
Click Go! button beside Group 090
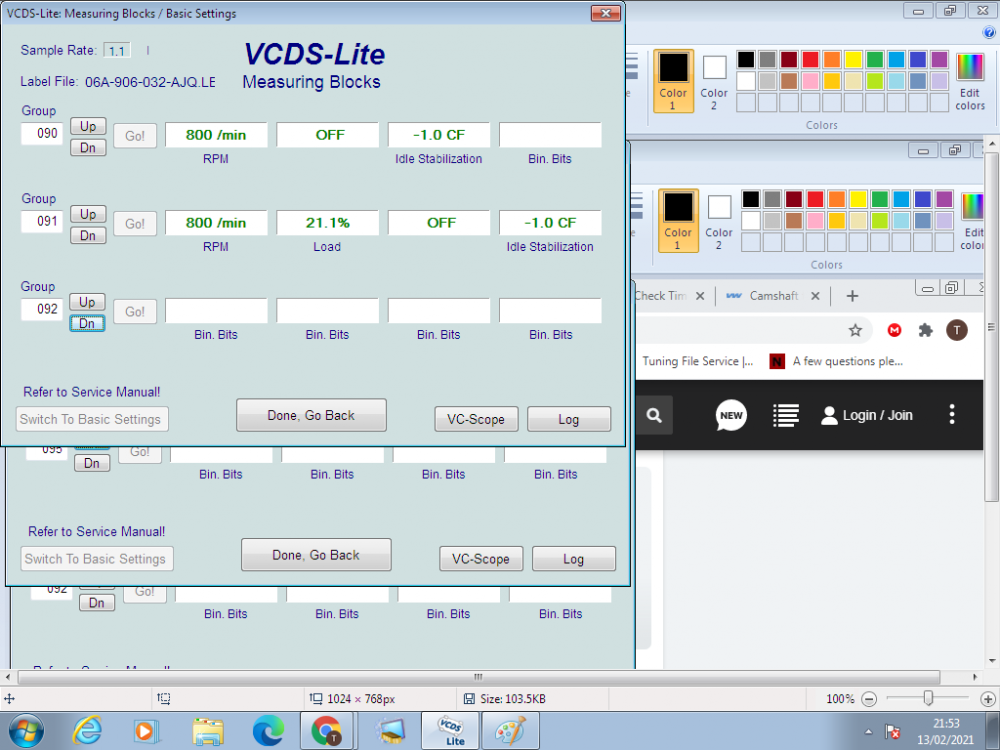pos(135,136)
